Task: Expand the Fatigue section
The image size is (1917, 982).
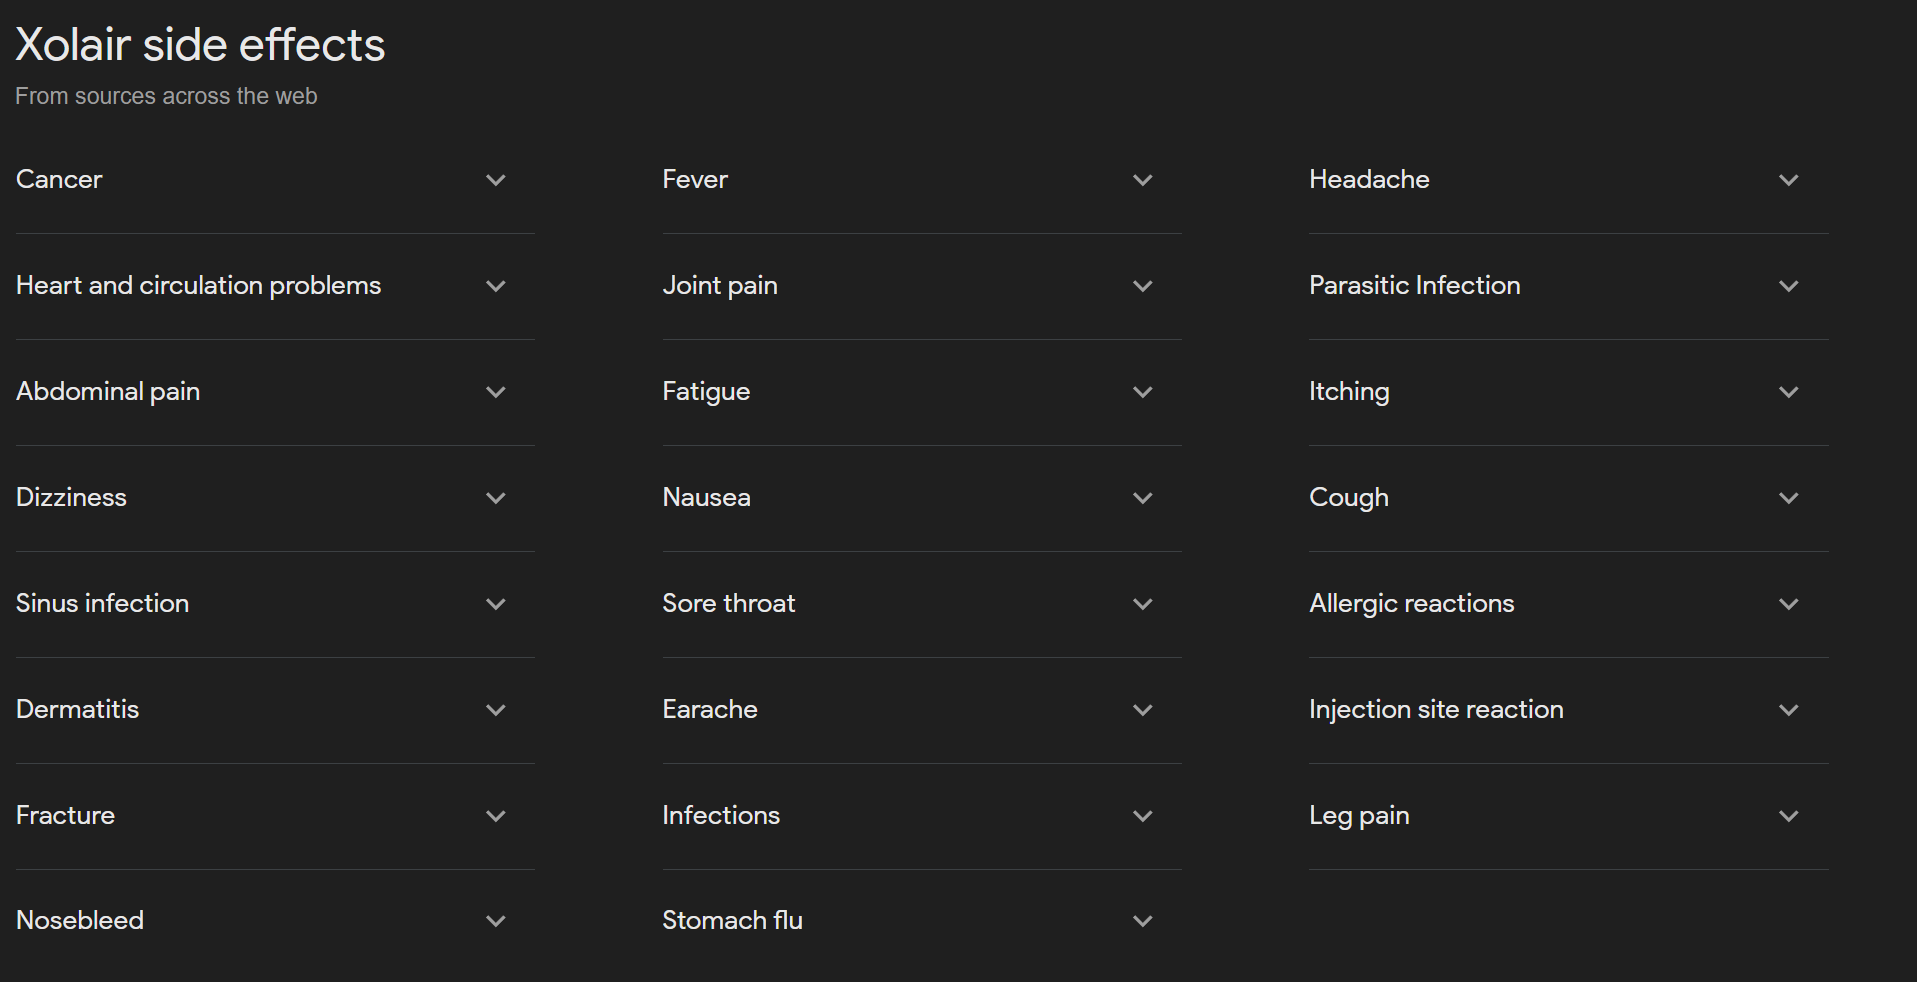Action: tap(1143, 392)
